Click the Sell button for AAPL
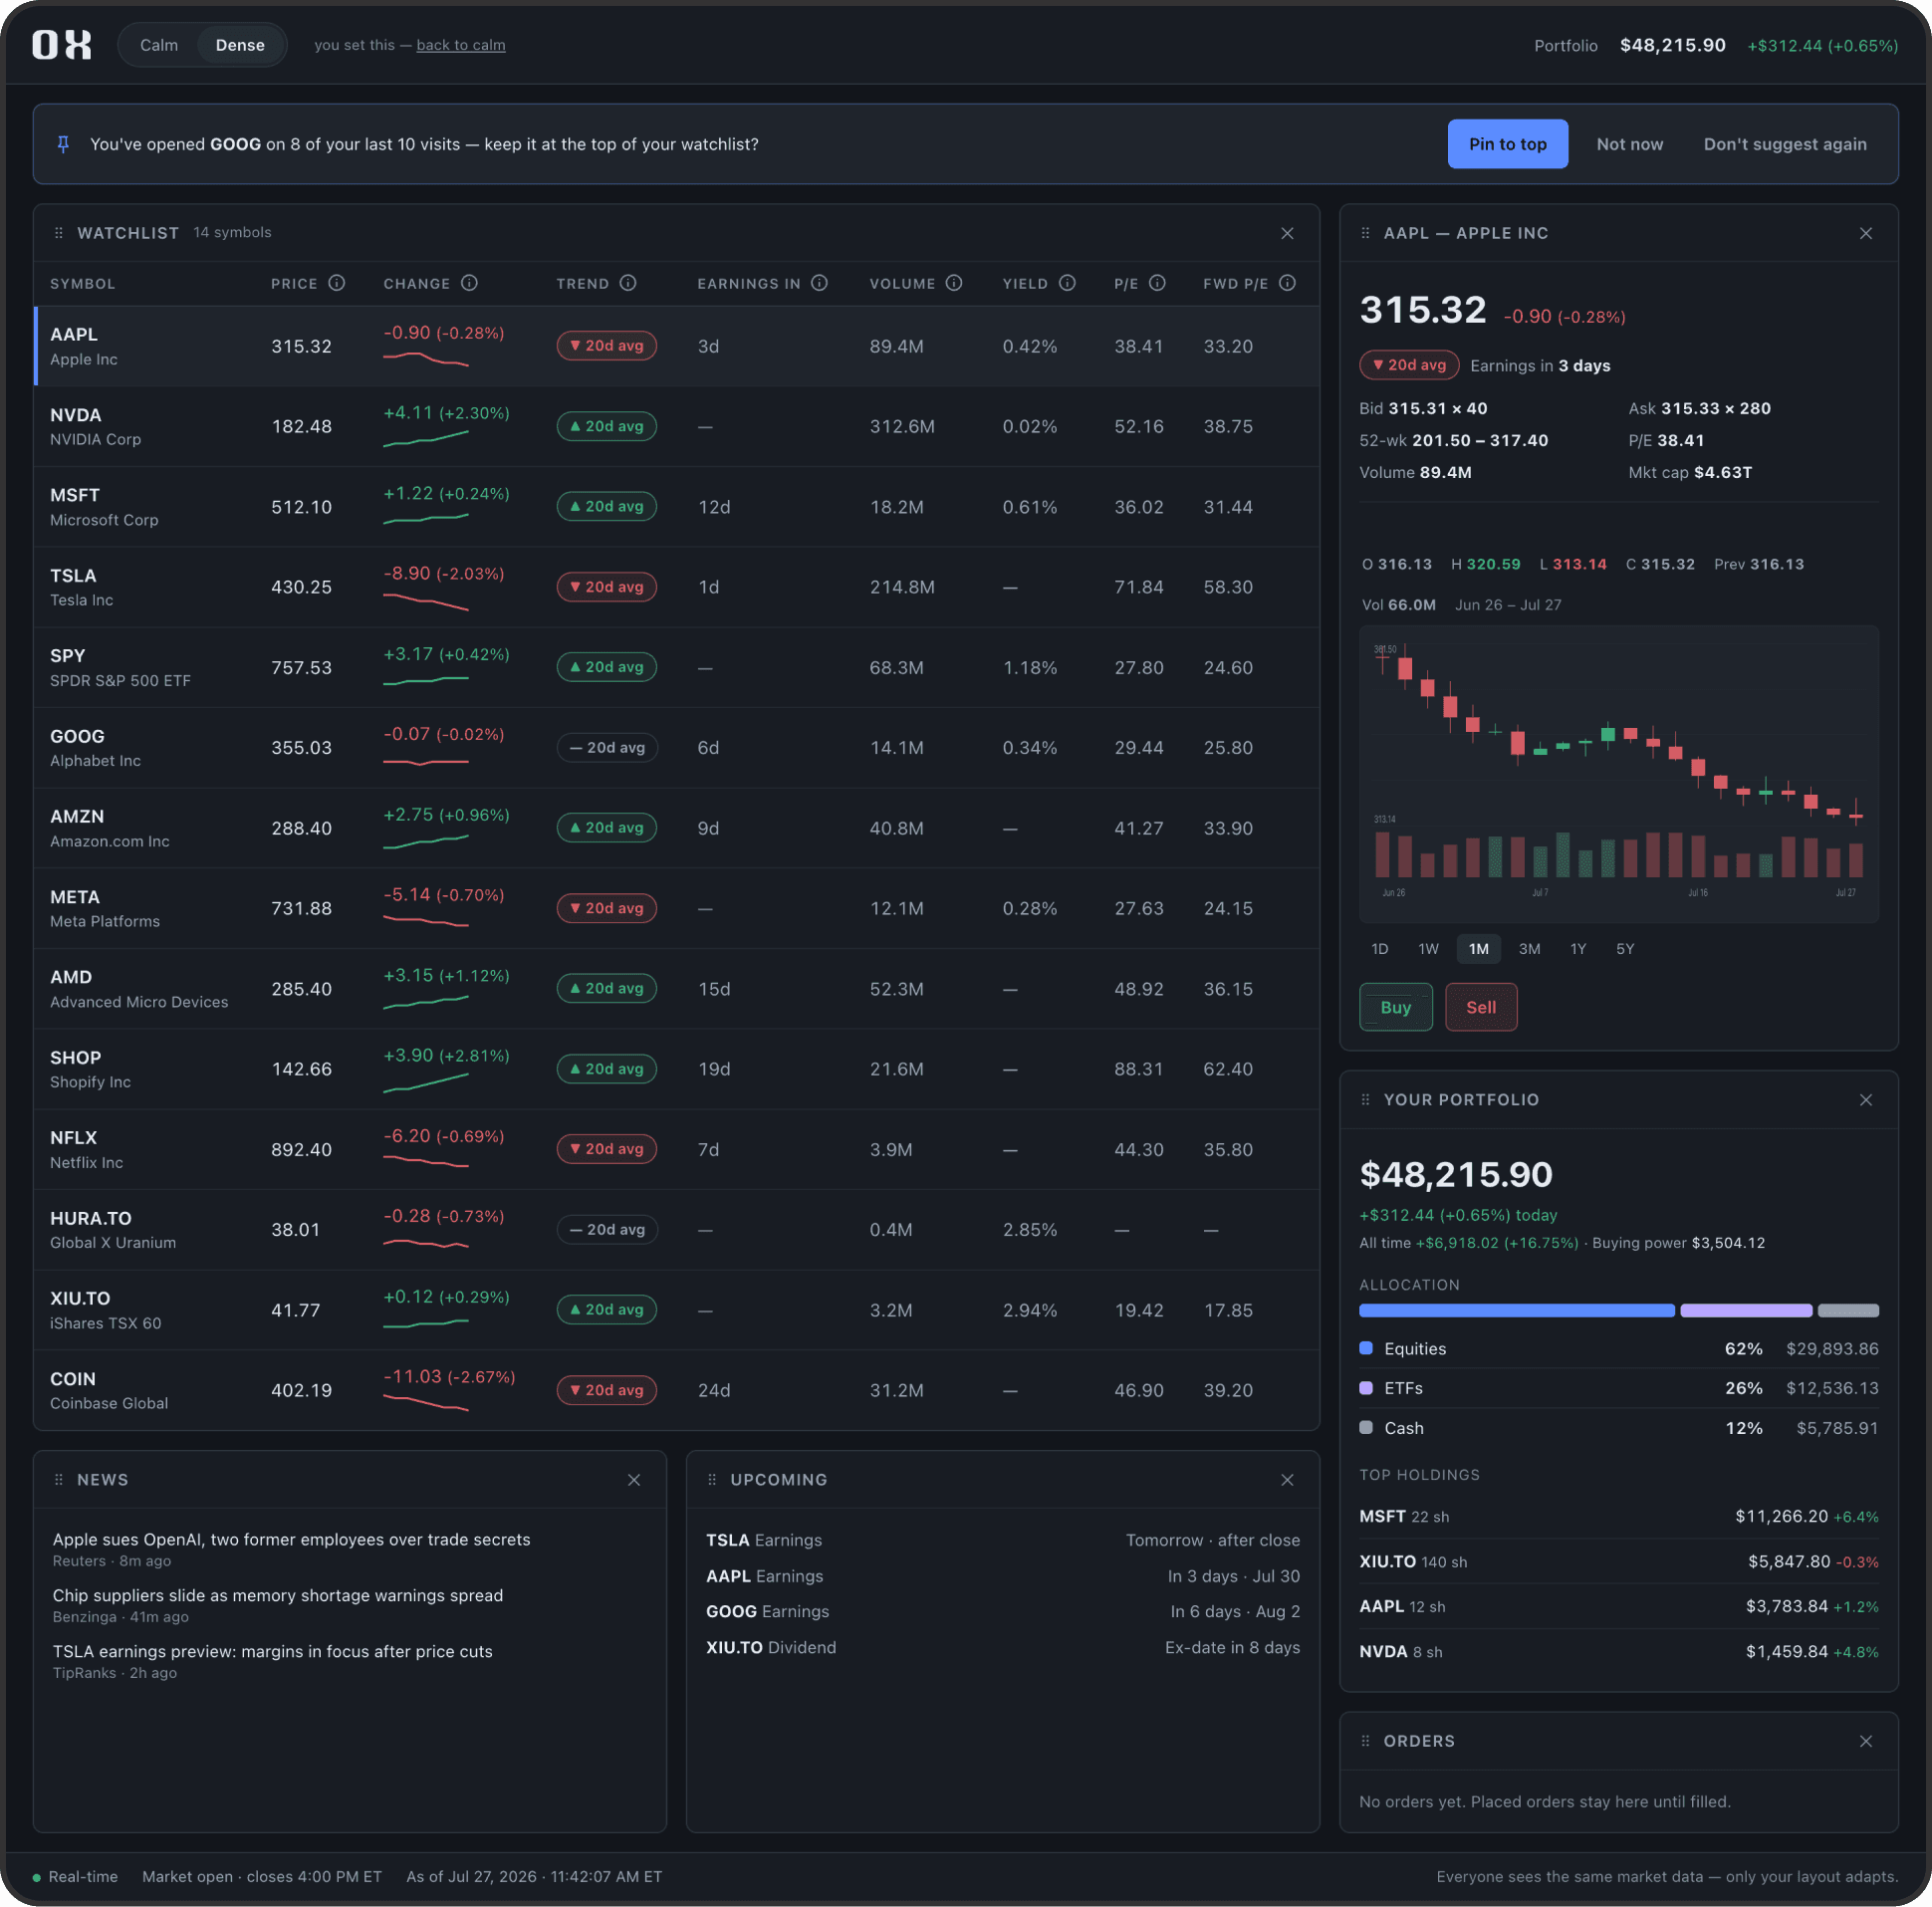Image resolution: width=1932 pixels, height=1907 pixels. 1480,1006
